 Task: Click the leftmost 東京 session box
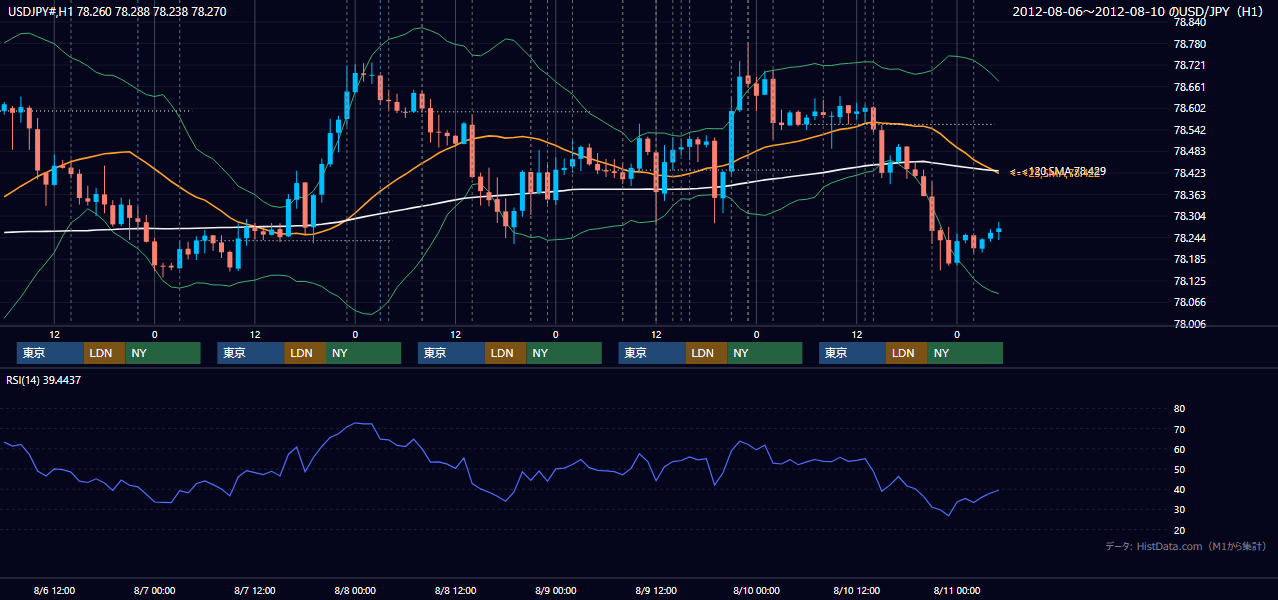pyautogui.click(x=50, y=353)
